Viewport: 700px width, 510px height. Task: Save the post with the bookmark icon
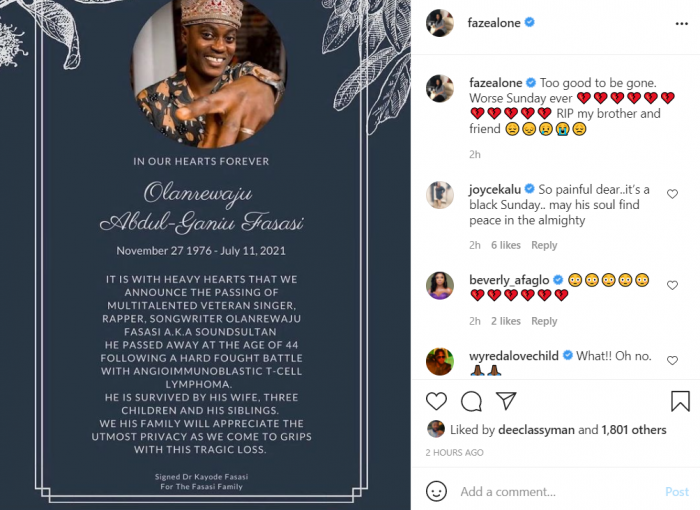(680, 401)
